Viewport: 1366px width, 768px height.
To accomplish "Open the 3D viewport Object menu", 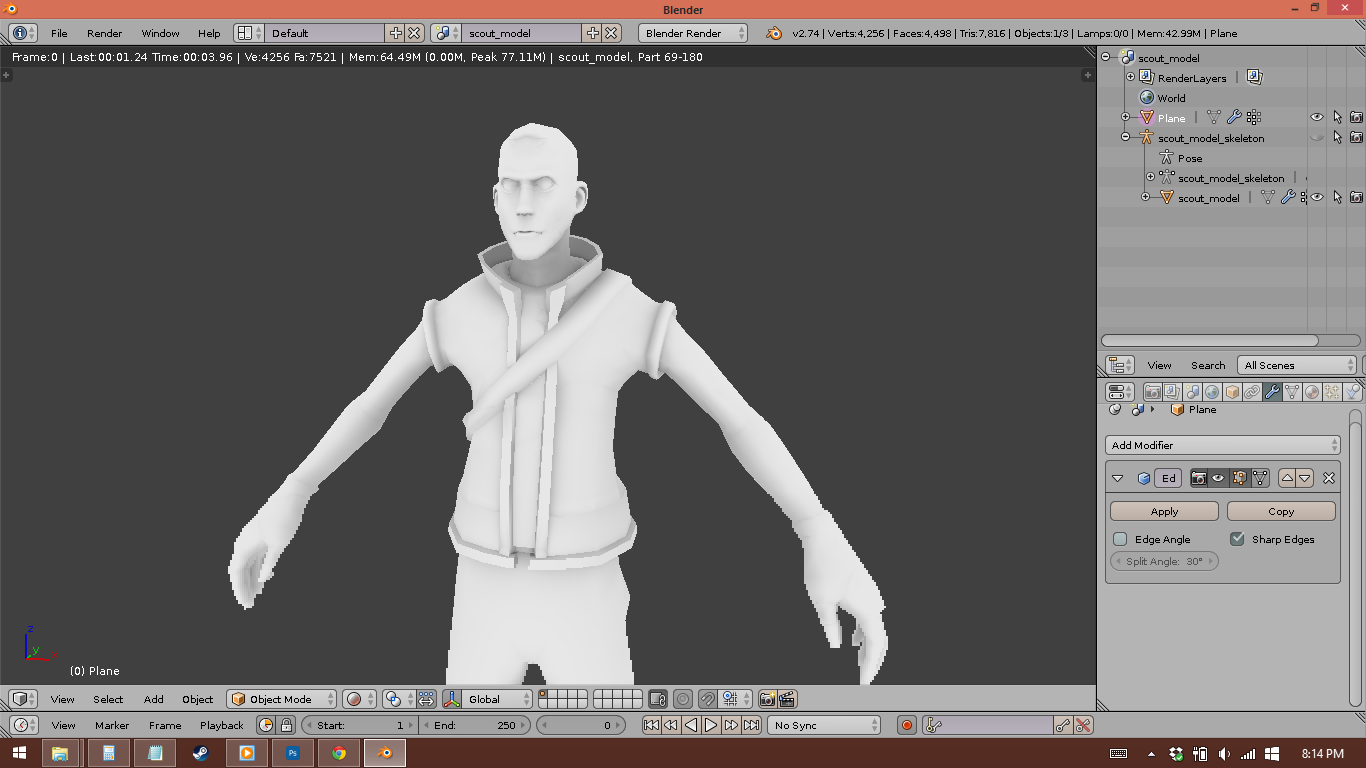I will [x=197, y=699].
